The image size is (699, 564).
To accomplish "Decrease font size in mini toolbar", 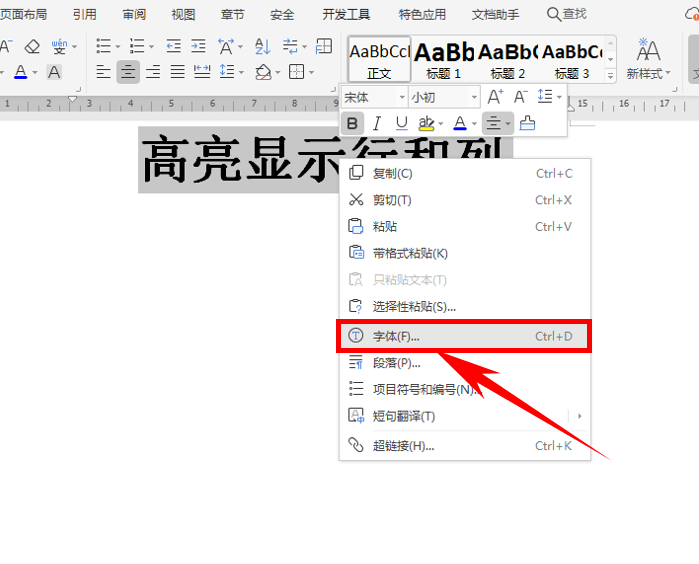I will (x=520, y=97).
